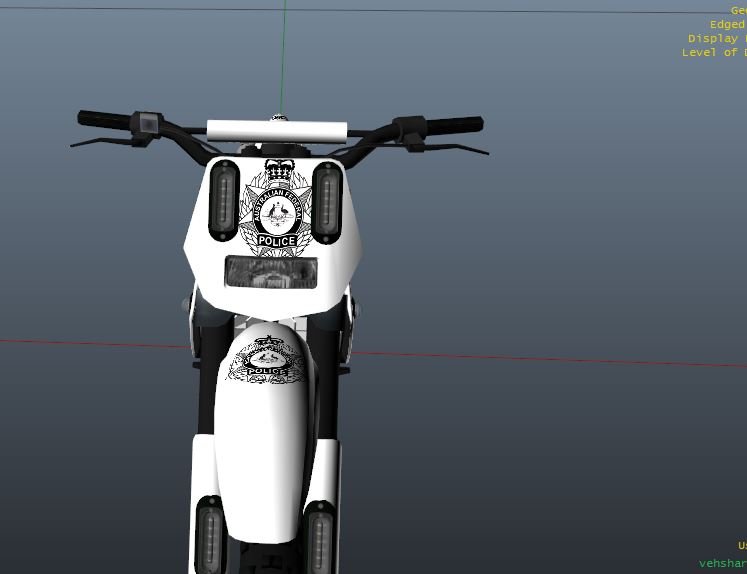Image resolution: width=747 pixels, height=574 pixels.
Task: Open the "Display" viewport option
Action: pyautogui.click(x=715, y=38)
